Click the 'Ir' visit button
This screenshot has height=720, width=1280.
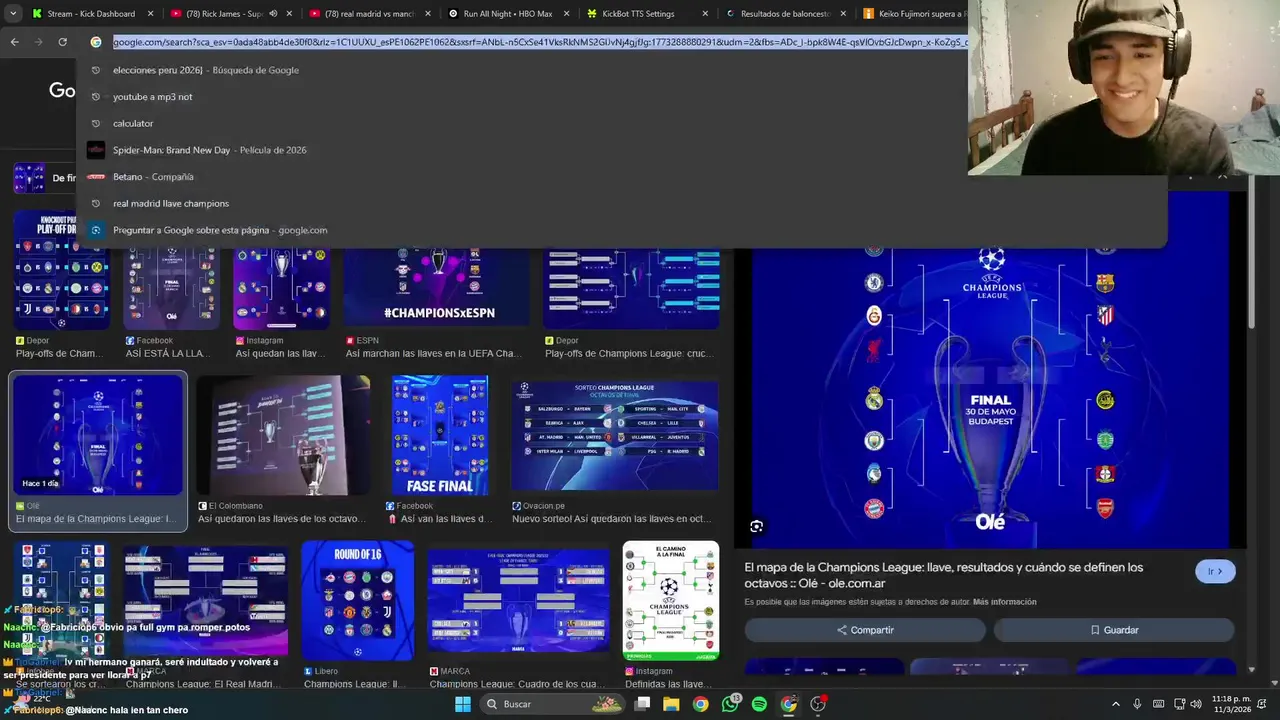(x=1215, y=571)
